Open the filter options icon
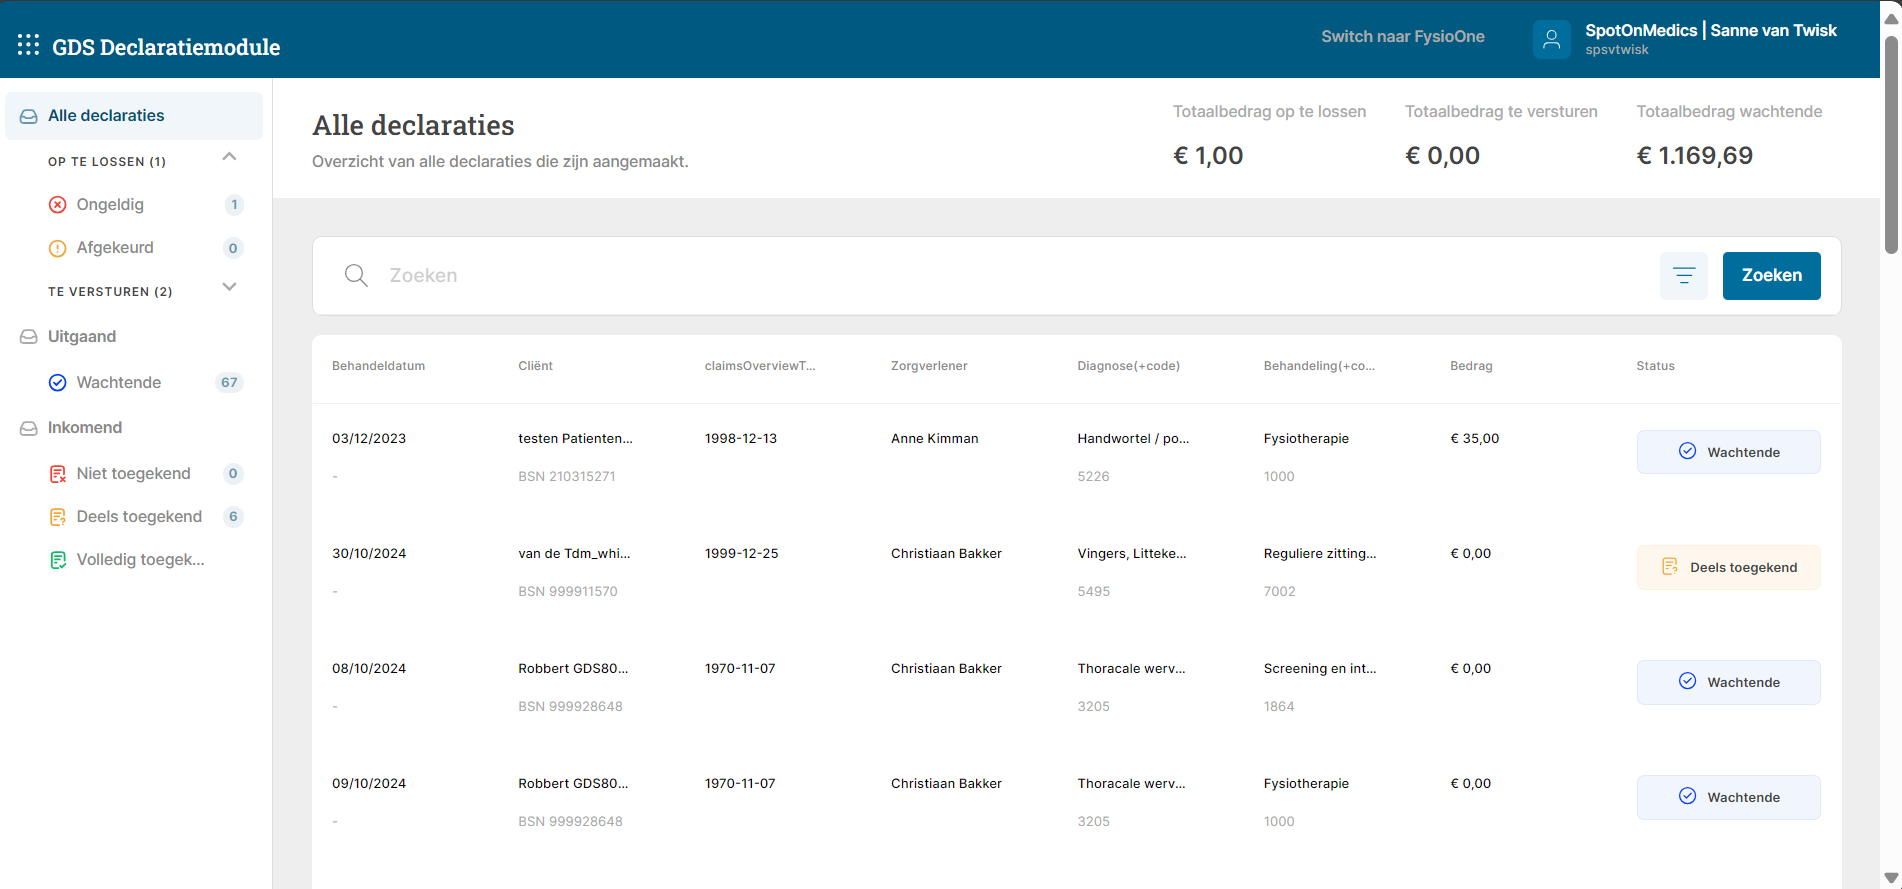Viewport: 1902px width, 889px height. (x=1683, y=276)
